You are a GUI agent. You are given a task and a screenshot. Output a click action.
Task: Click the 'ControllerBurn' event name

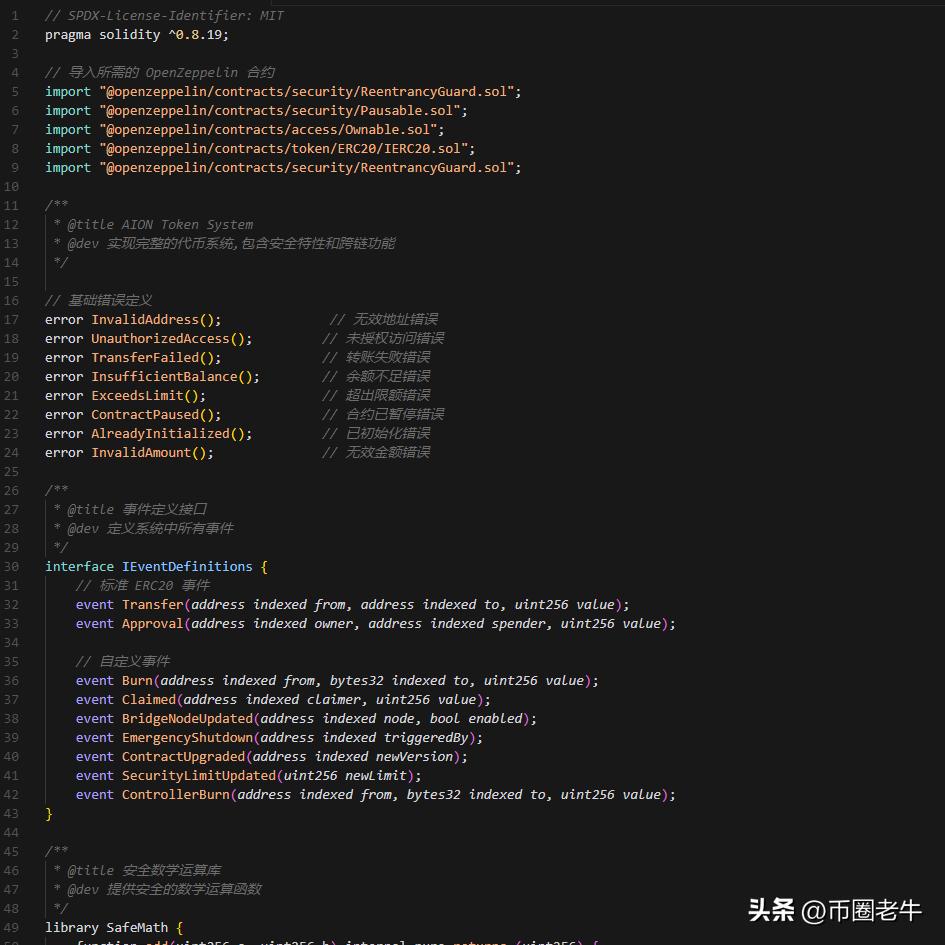176,794
